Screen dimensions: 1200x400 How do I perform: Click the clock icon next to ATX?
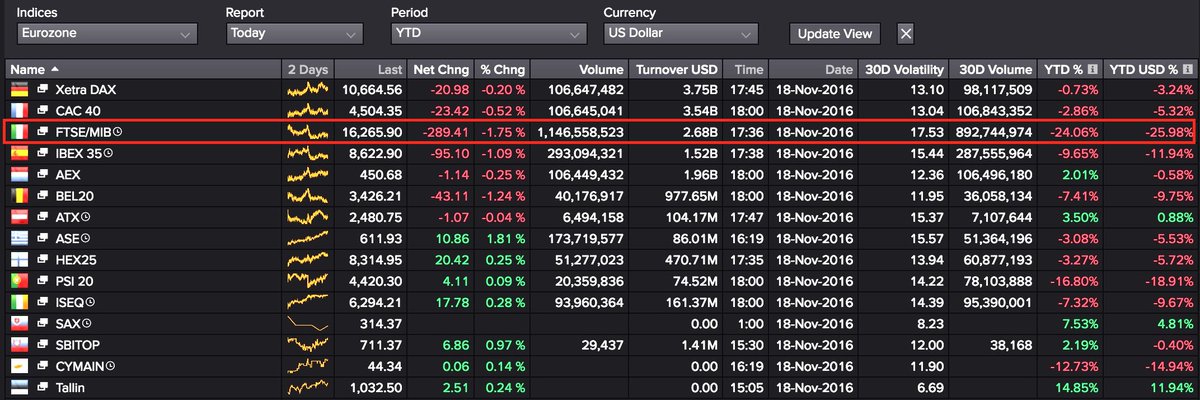tap(86, 216)
